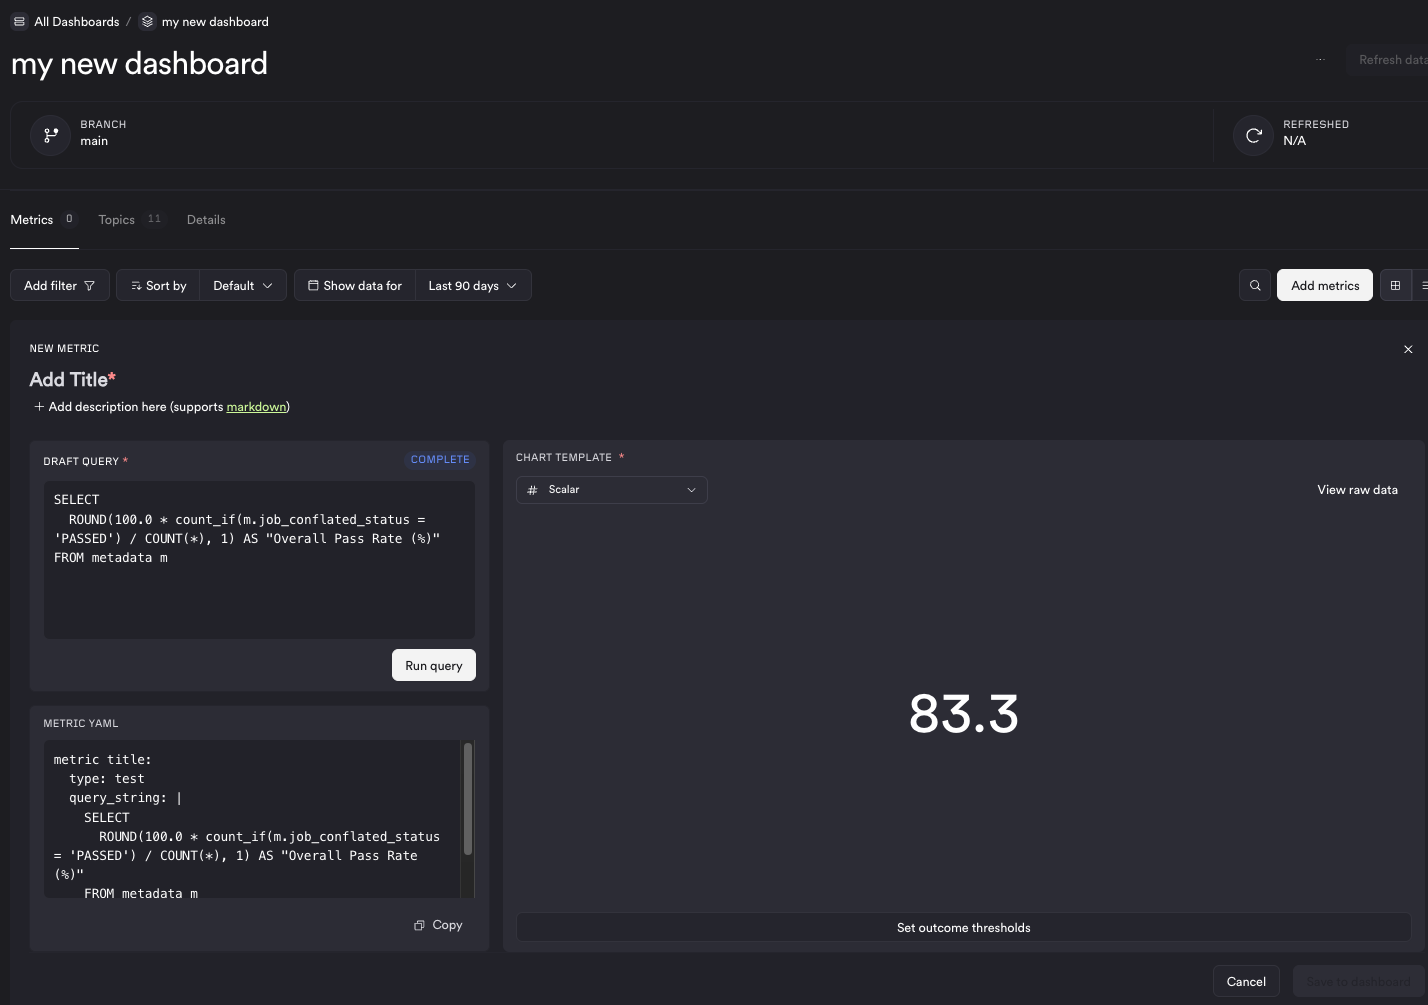The image size is (1428, 1005).
Task: Switch to the Details tab
Action: point(206,219)
